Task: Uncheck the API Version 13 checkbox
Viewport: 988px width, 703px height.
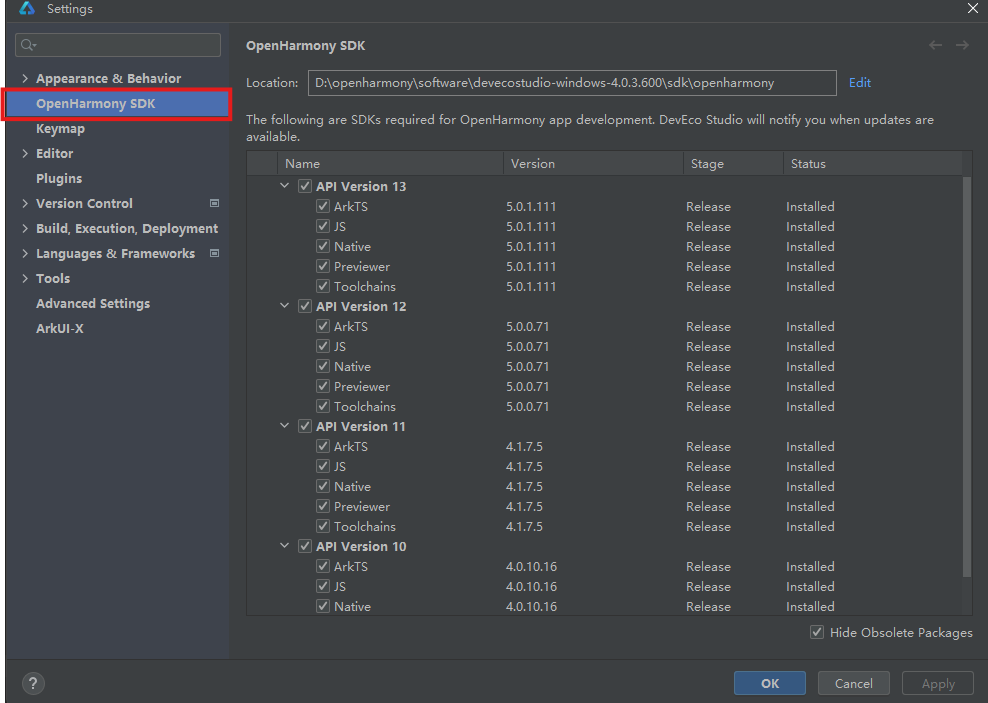Action: click(305, 187)
